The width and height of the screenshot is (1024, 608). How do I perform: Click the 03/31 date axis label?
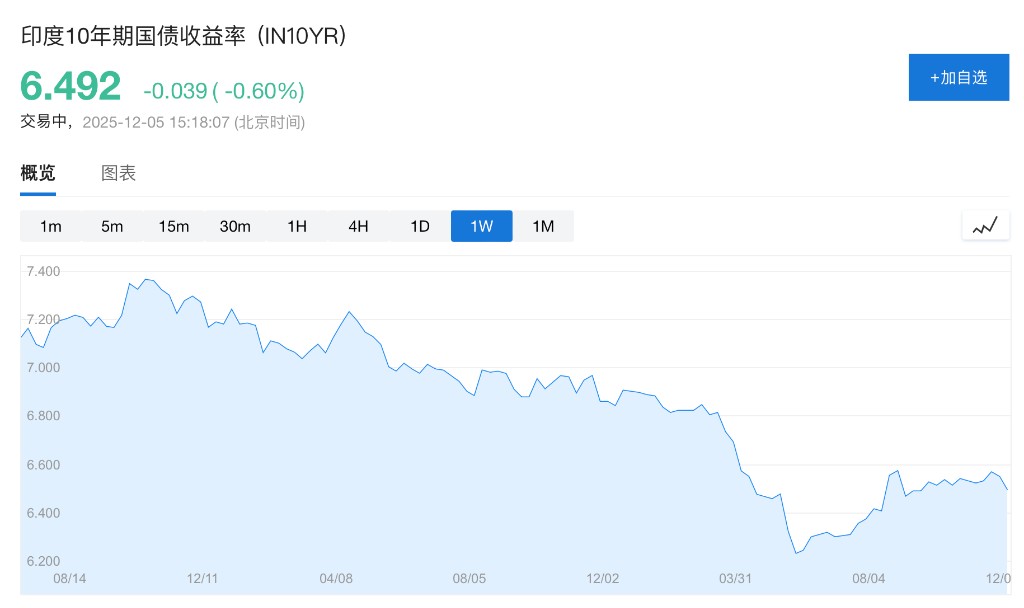click(735, 578)
